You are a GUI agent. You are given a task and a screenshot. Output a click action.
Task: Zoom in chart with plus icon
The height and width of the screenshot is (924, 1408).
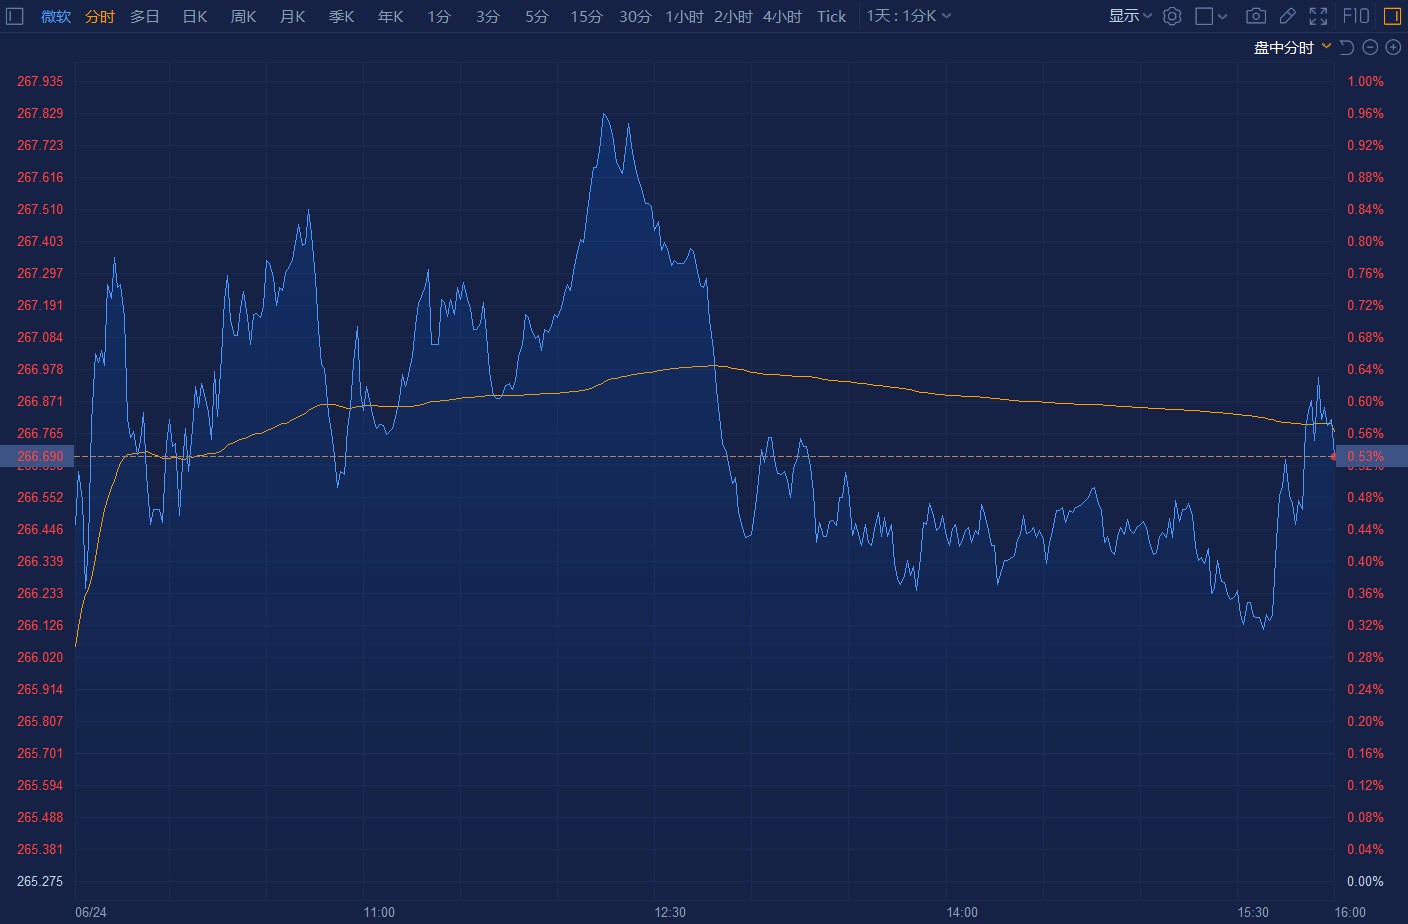[x=1393, y=47]
